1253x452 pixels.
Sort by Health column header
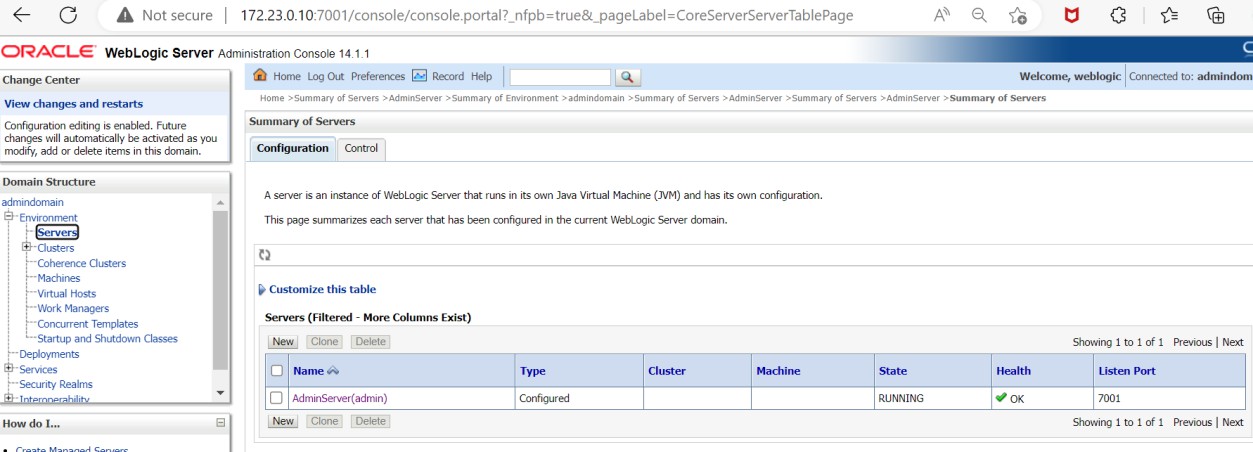point(1013,371)
